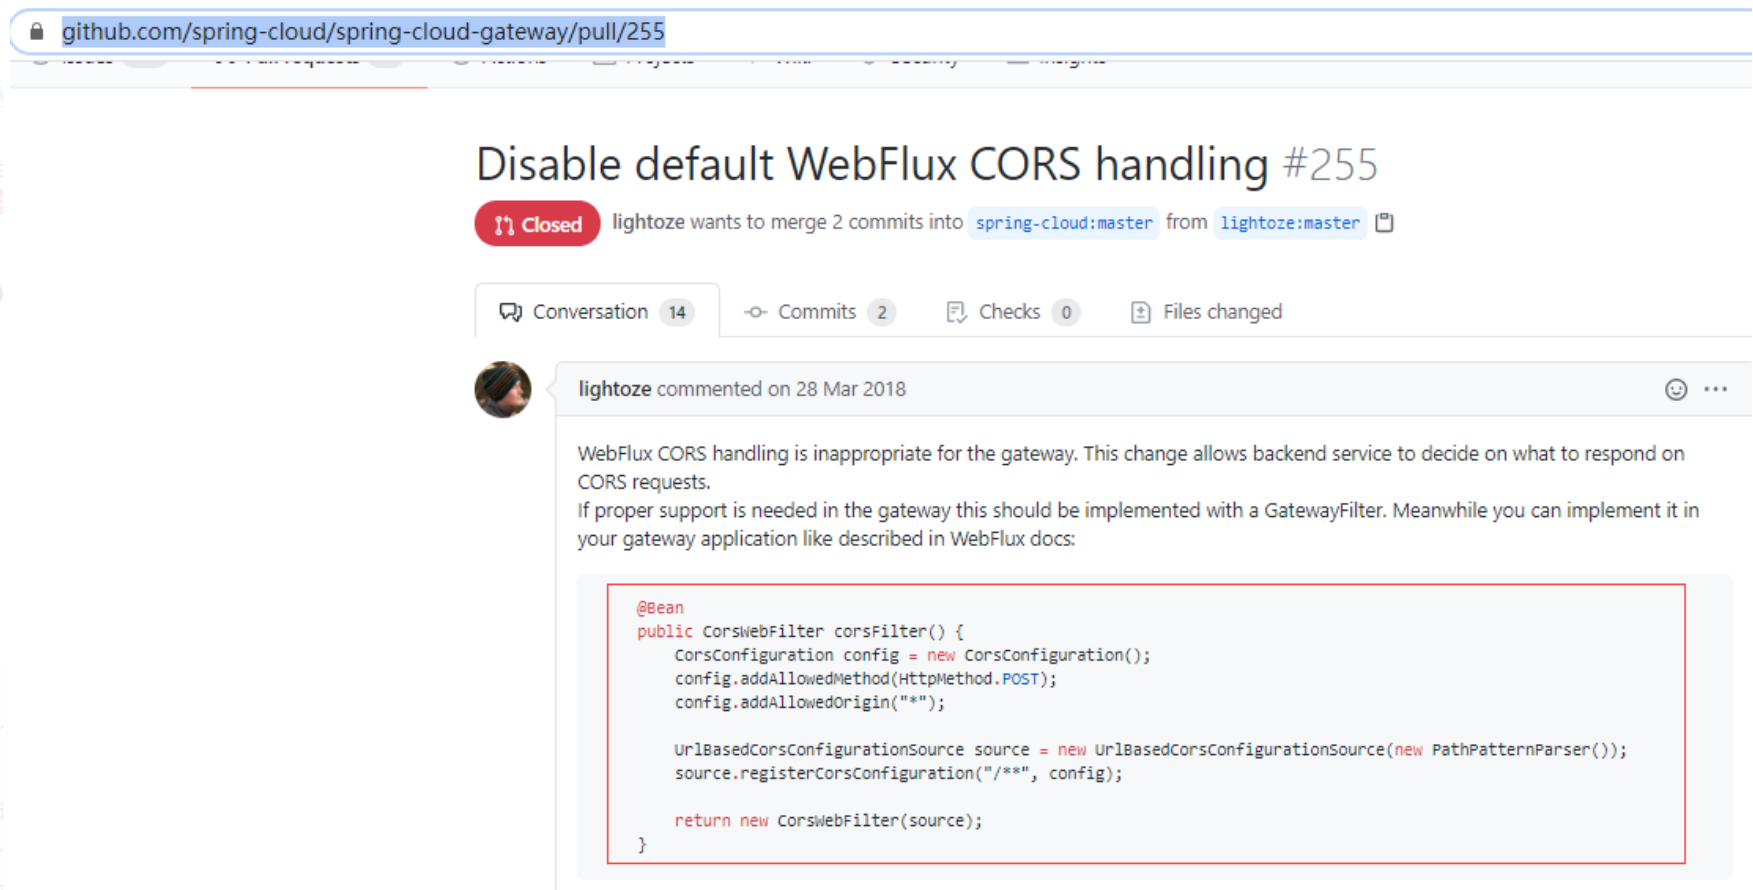Open the spring-cloud:master base branch link
This screenshot has height=890, width=1753.
click(x=1064, y=223)
